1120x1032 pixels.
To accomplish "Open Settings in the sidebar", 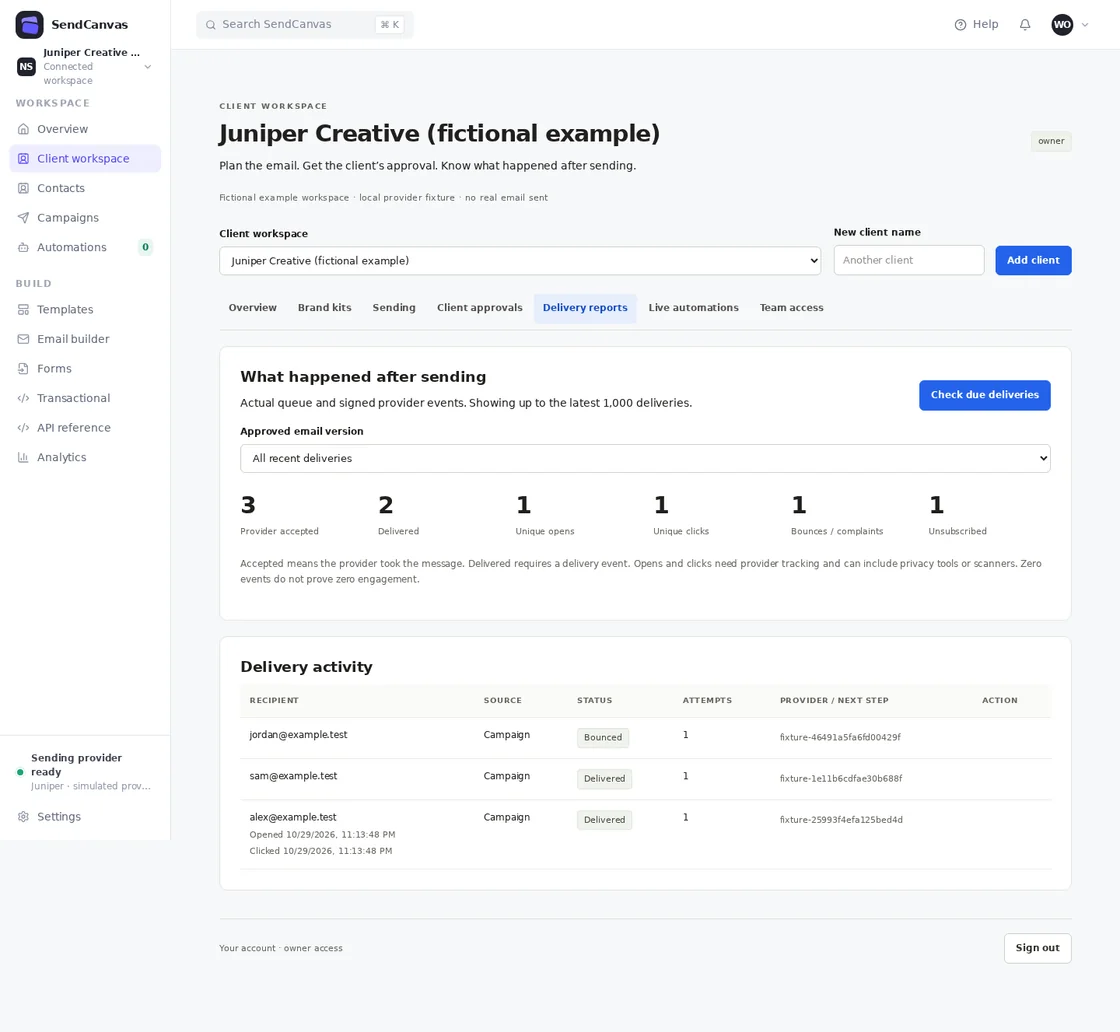I will (85, 816).
